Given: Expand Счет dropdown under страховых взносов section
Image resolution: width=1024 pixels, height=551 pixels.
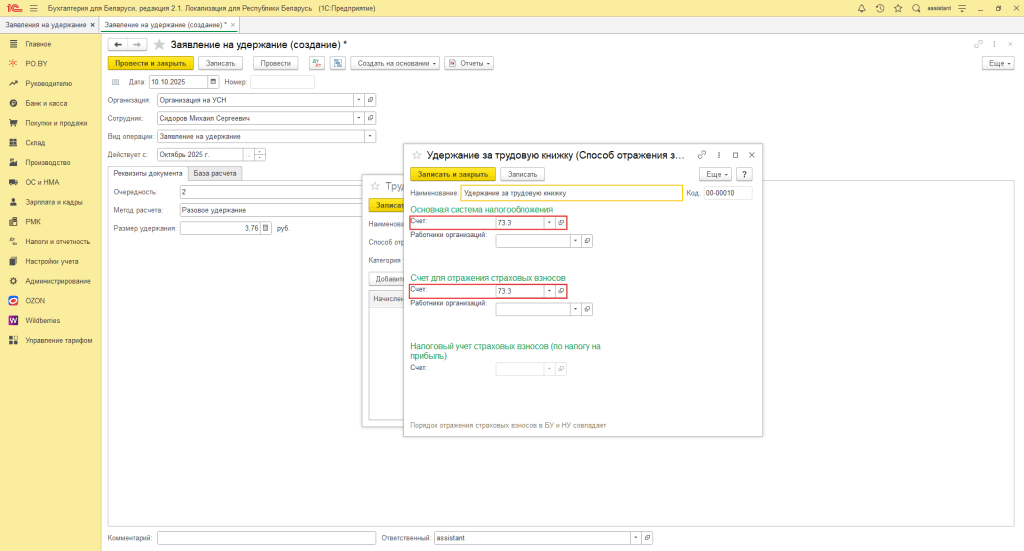Looking at the screenshot, I should [548, 291].
